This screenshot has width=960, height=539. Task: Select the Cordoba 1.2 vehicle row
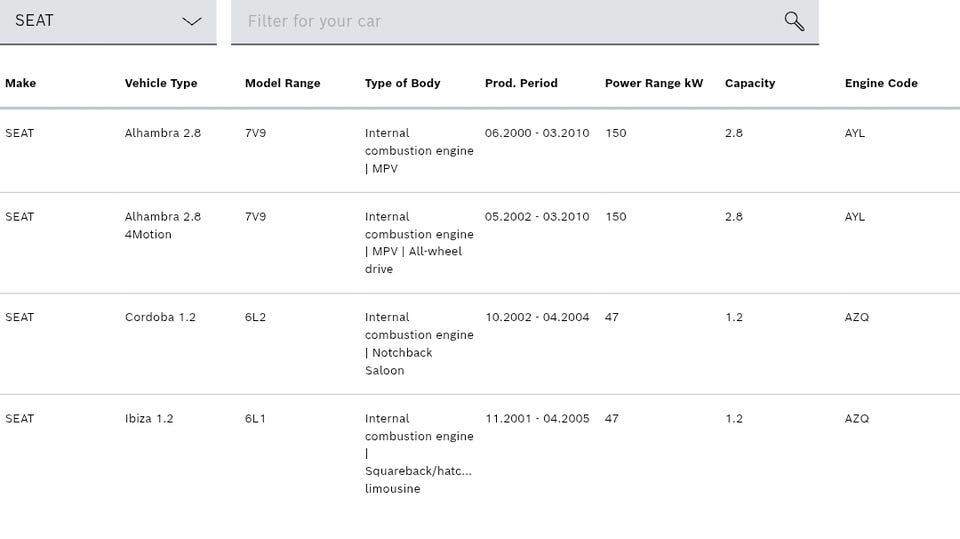pyautogui.click(x=160, y=317)
